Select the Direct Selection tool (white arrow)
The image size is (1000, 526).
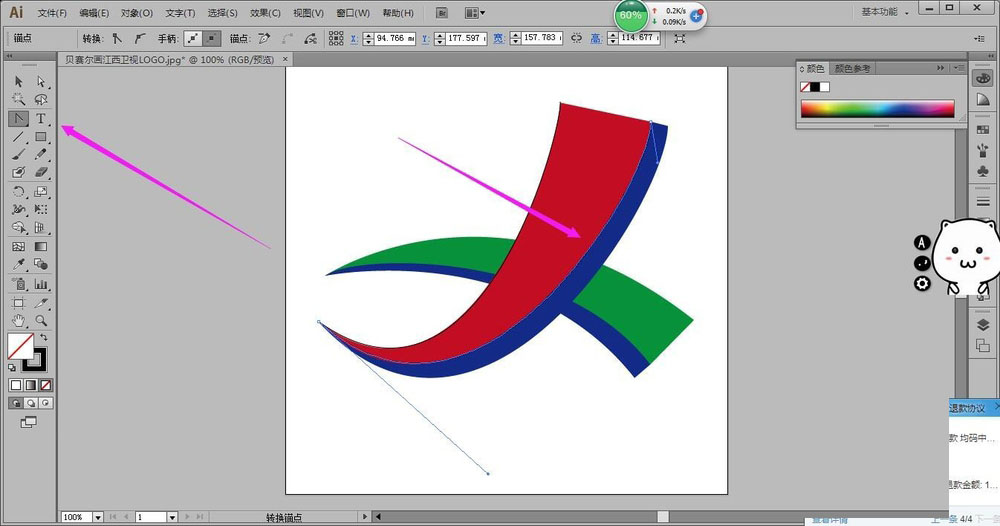pyautogui.click(x=41, y=82)
